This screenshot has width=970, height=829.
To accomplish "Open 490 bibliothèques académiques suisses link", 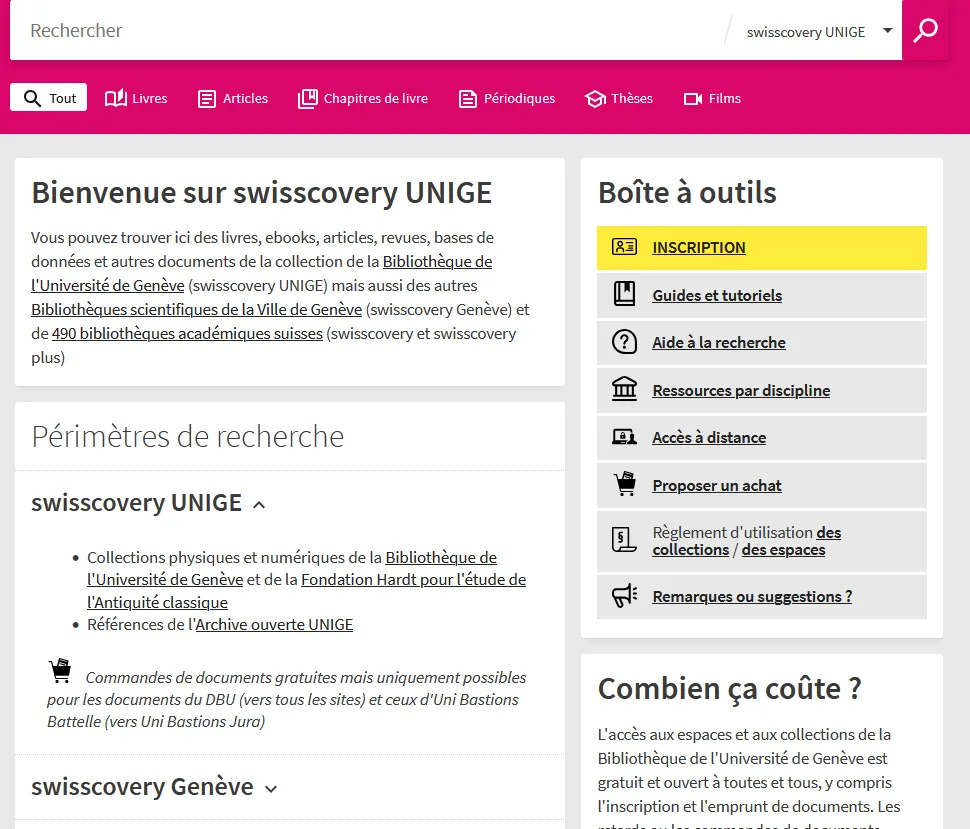I will tap(187, 334).
